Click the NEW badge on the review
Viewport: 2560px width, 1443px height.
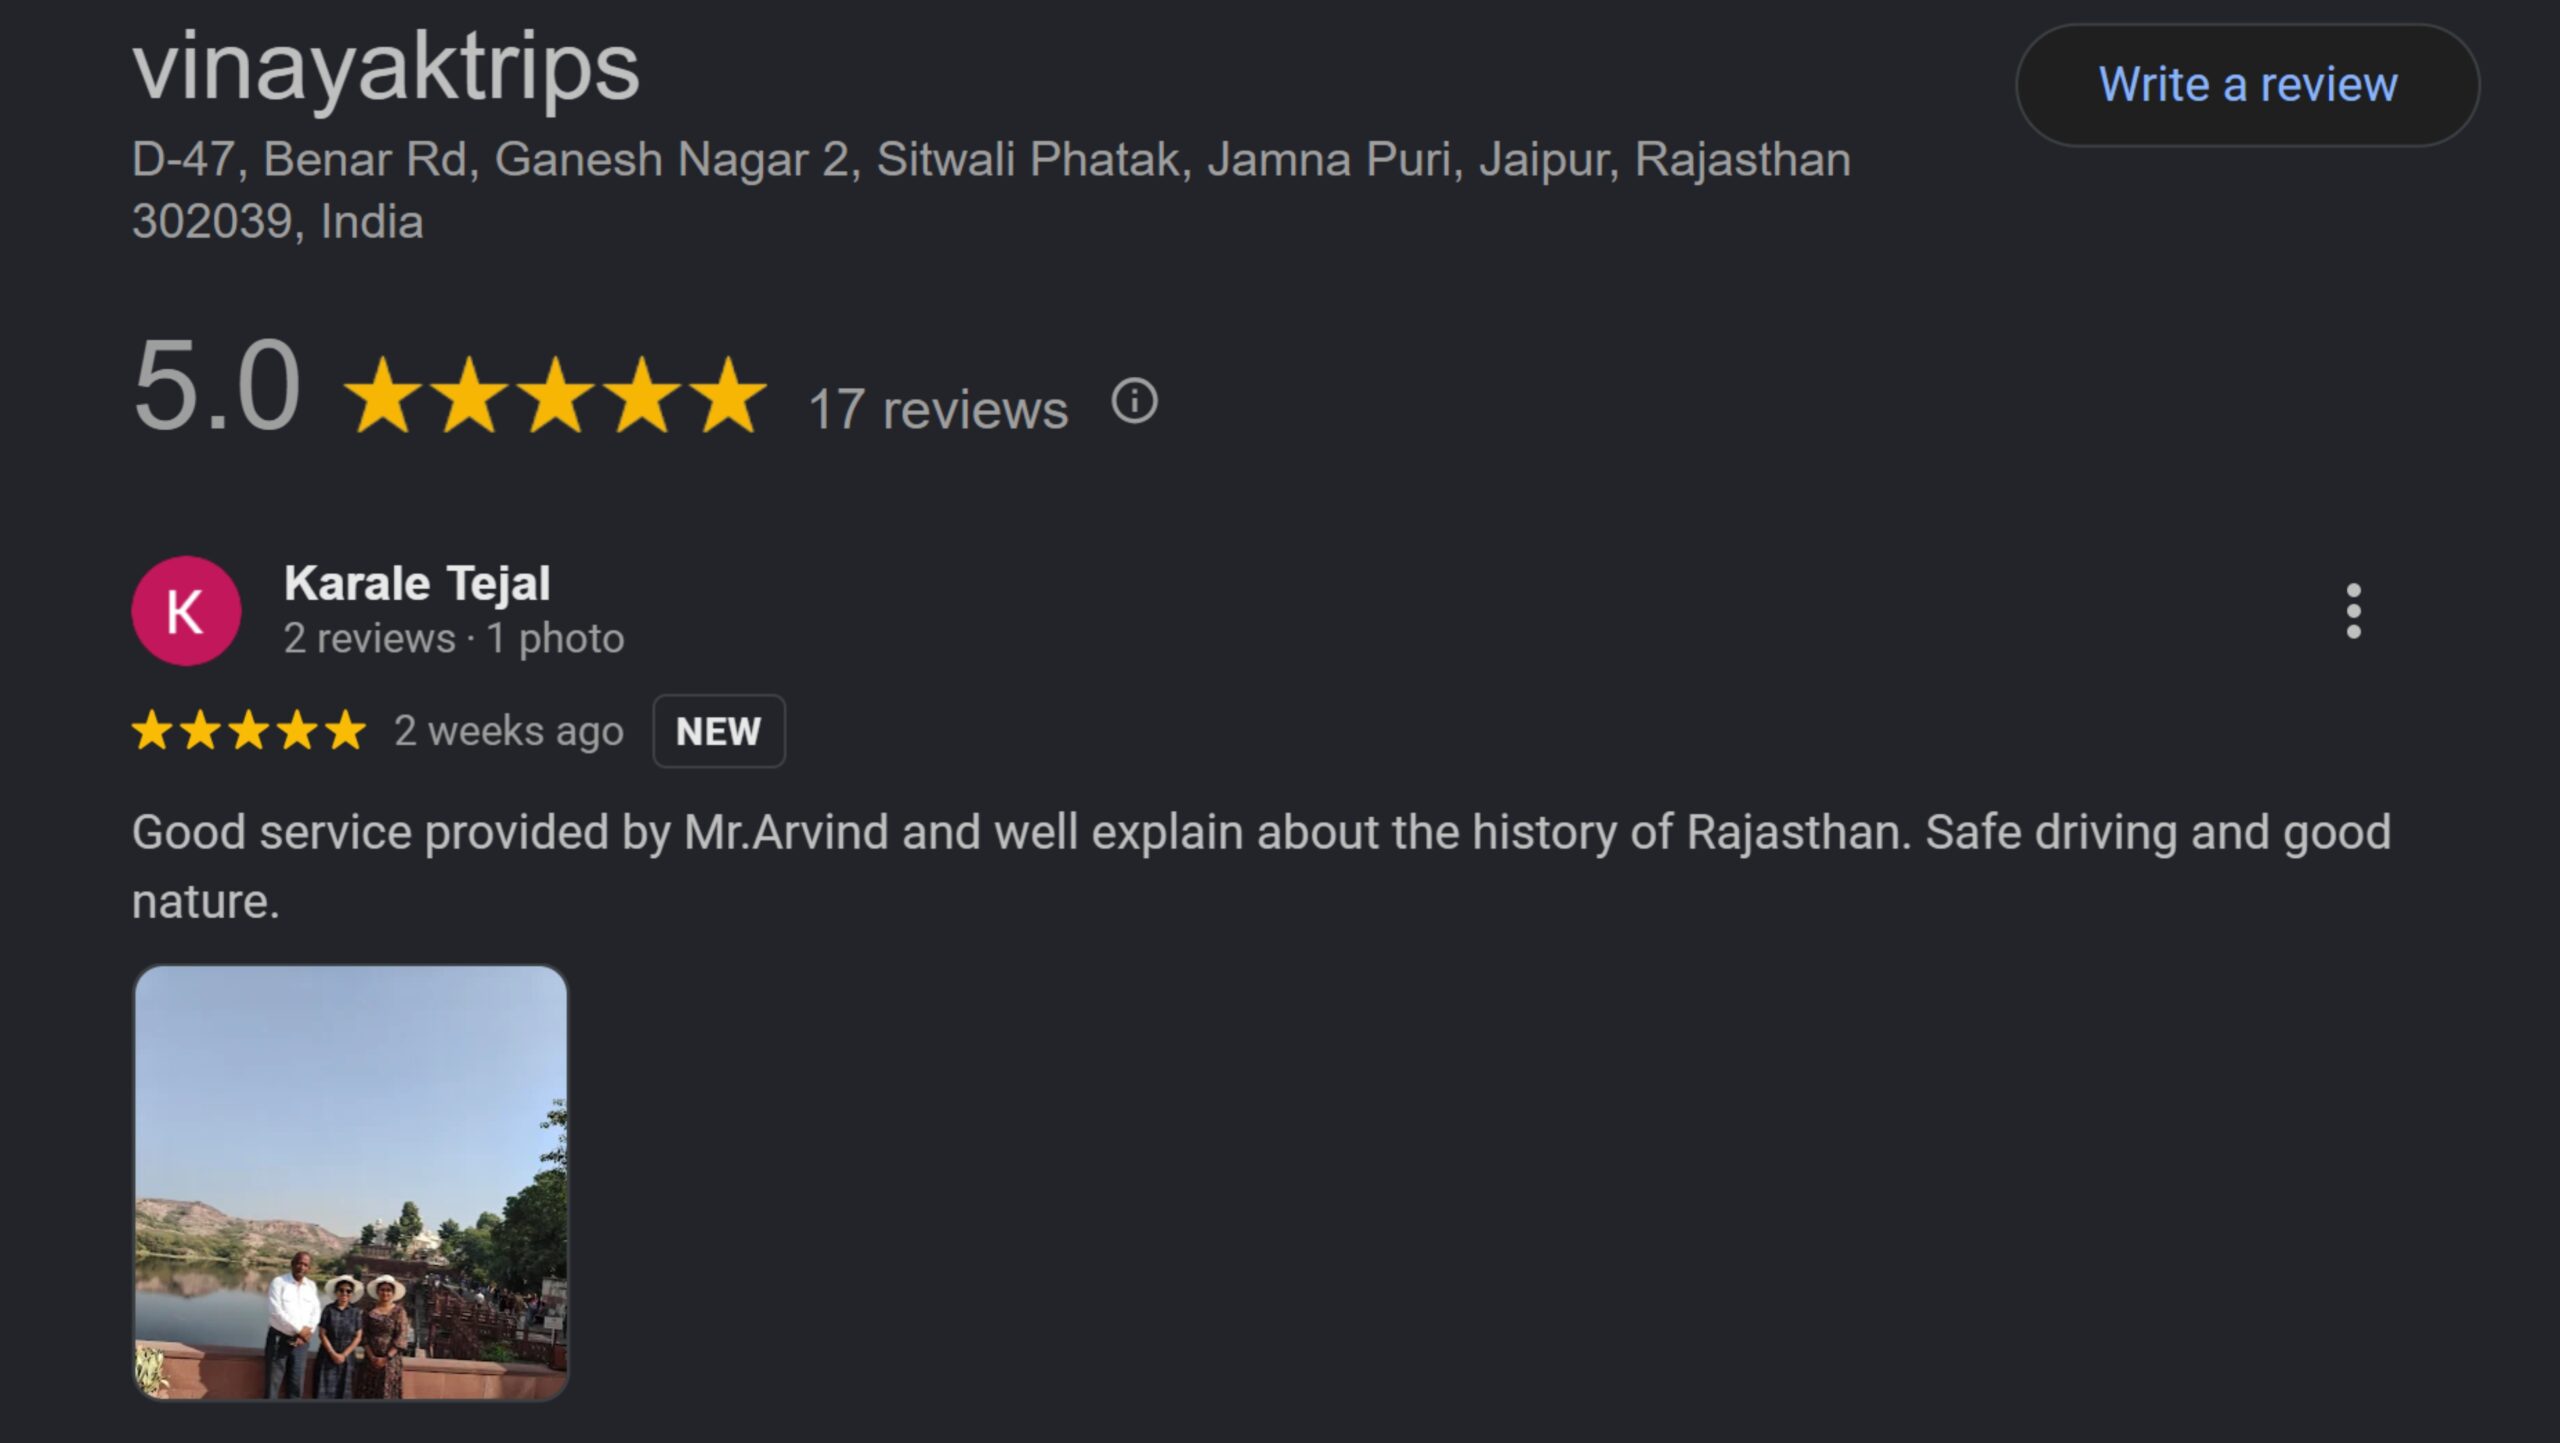718,731
